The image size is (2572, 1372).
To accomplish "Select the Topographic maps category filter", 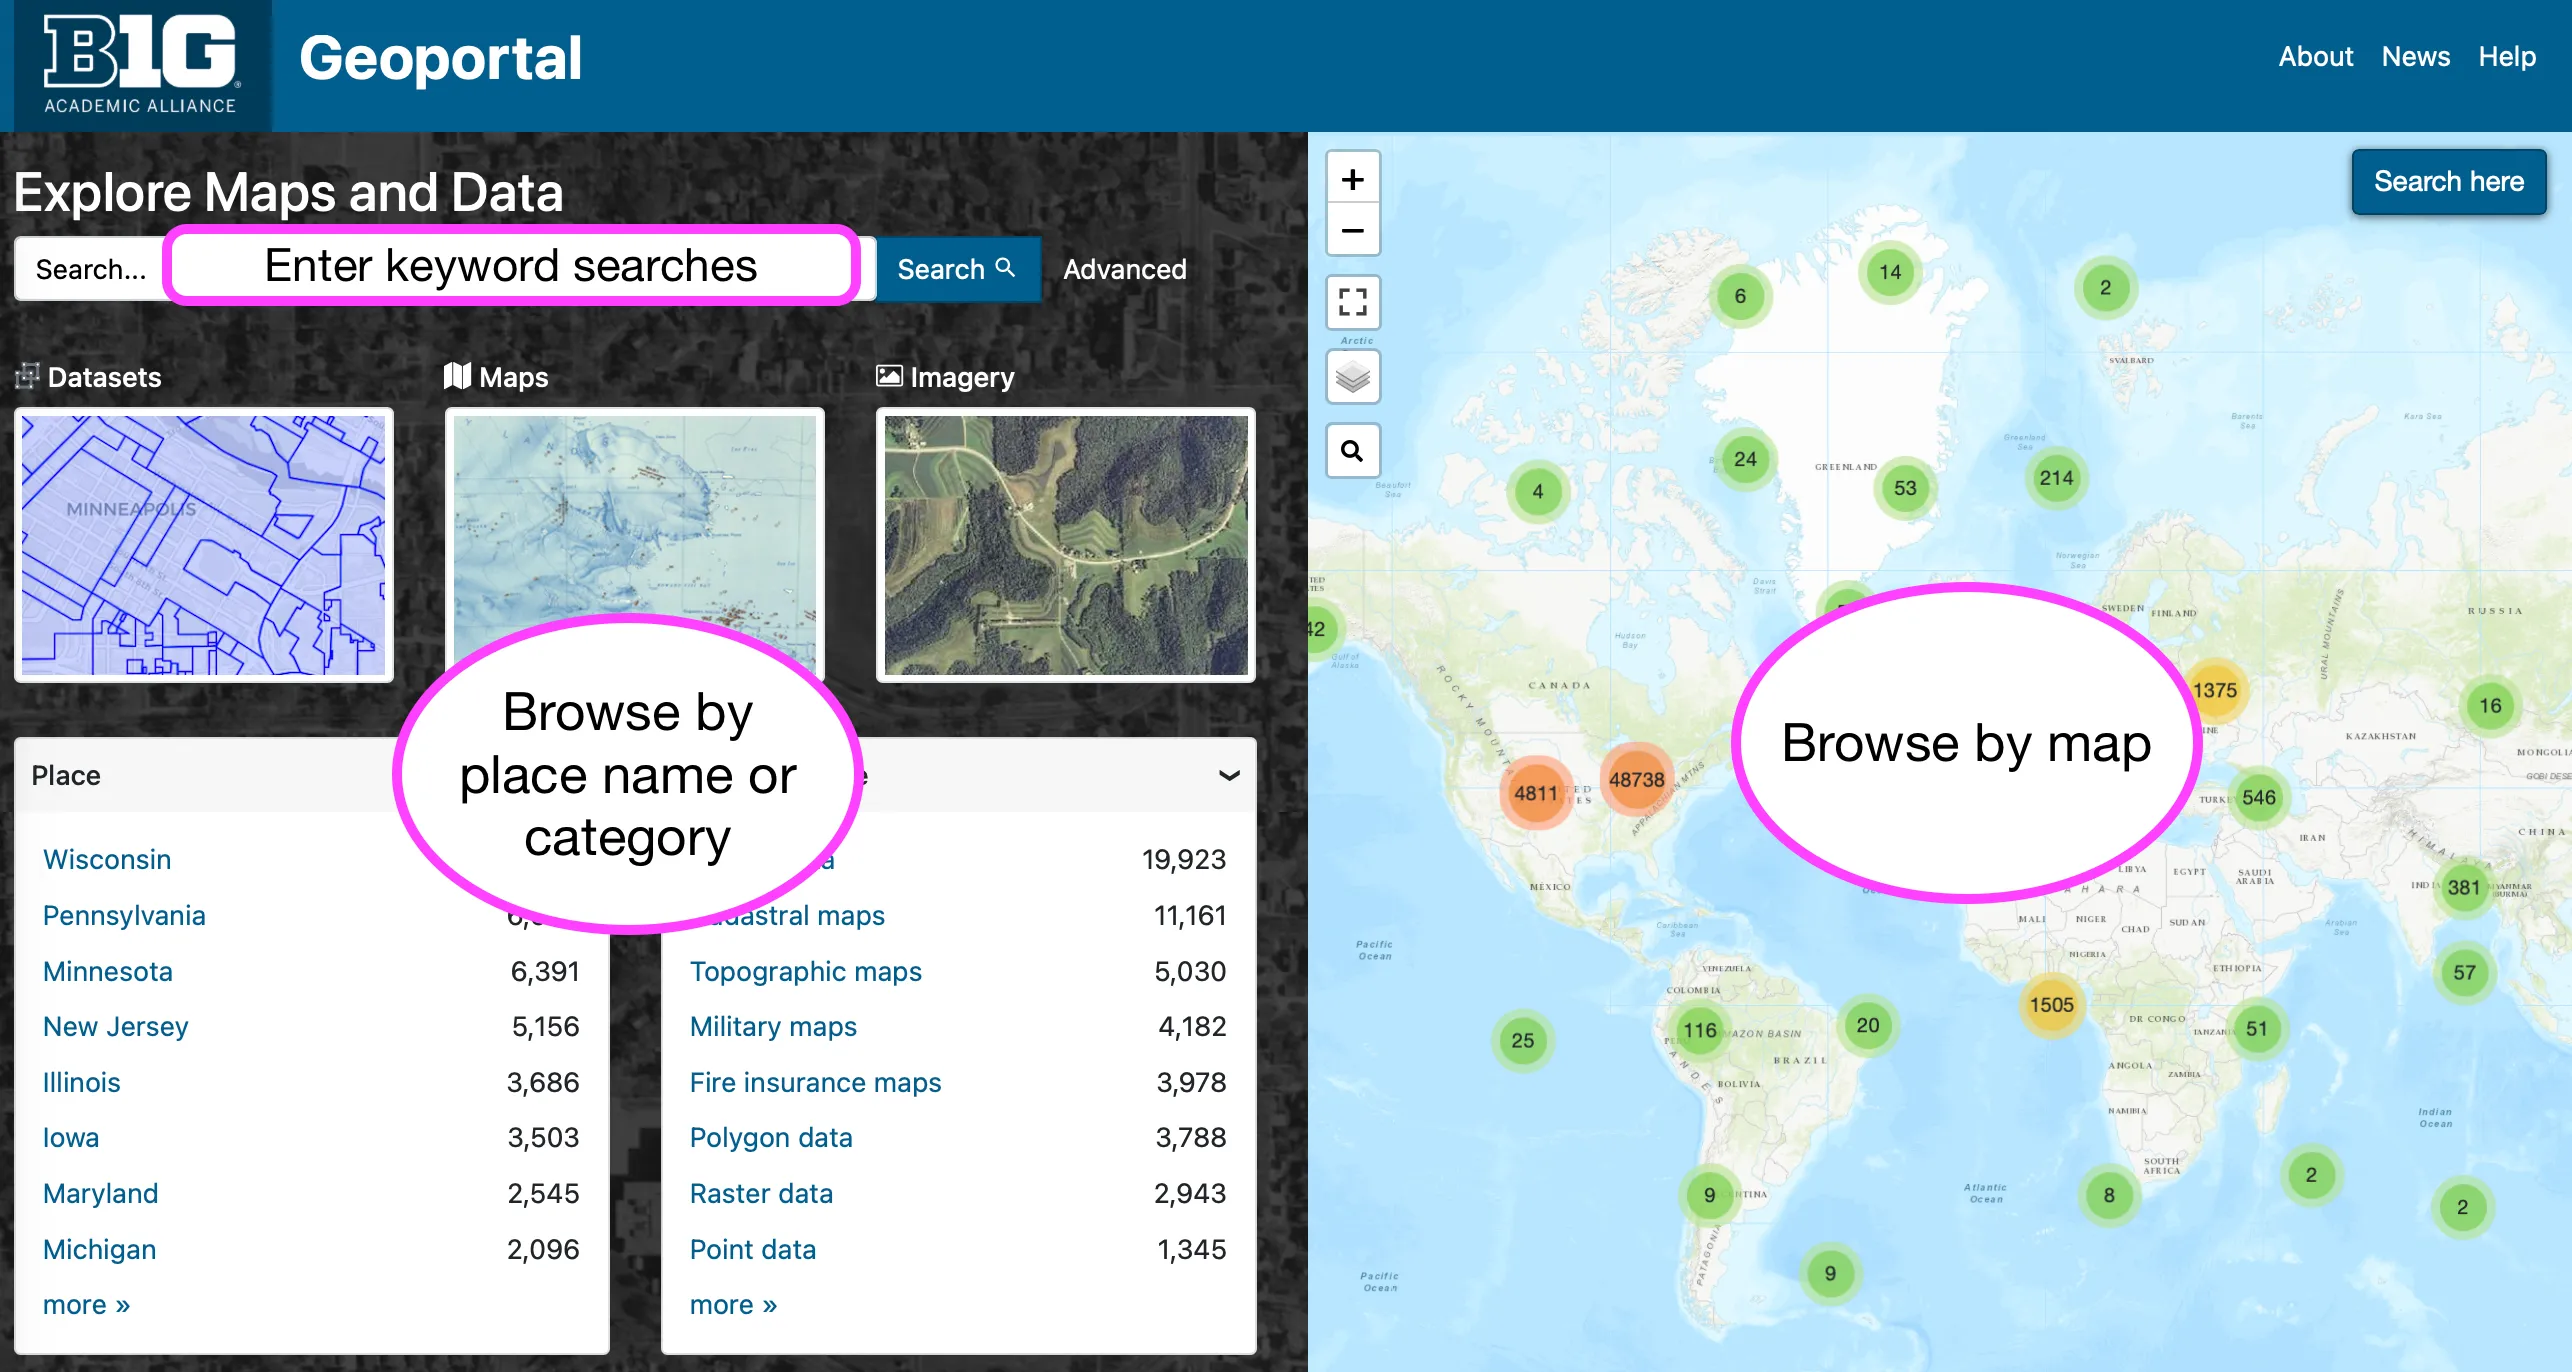I will (x=805, y=971).
